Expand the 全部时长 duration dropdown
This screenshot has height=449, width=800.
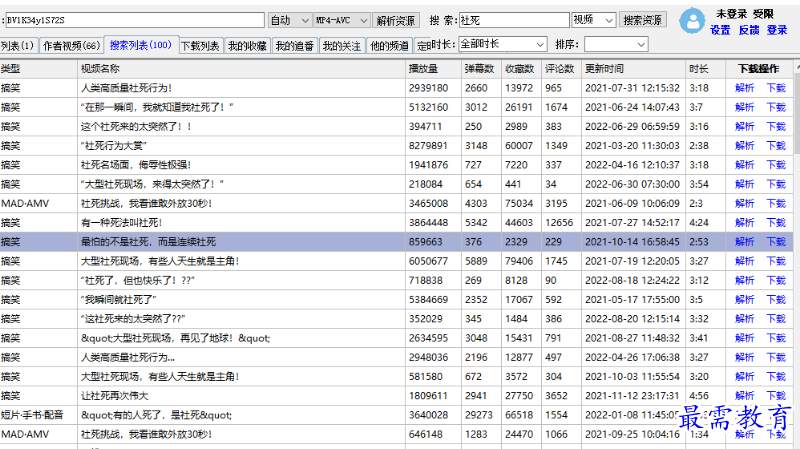(x=503, y=44)
